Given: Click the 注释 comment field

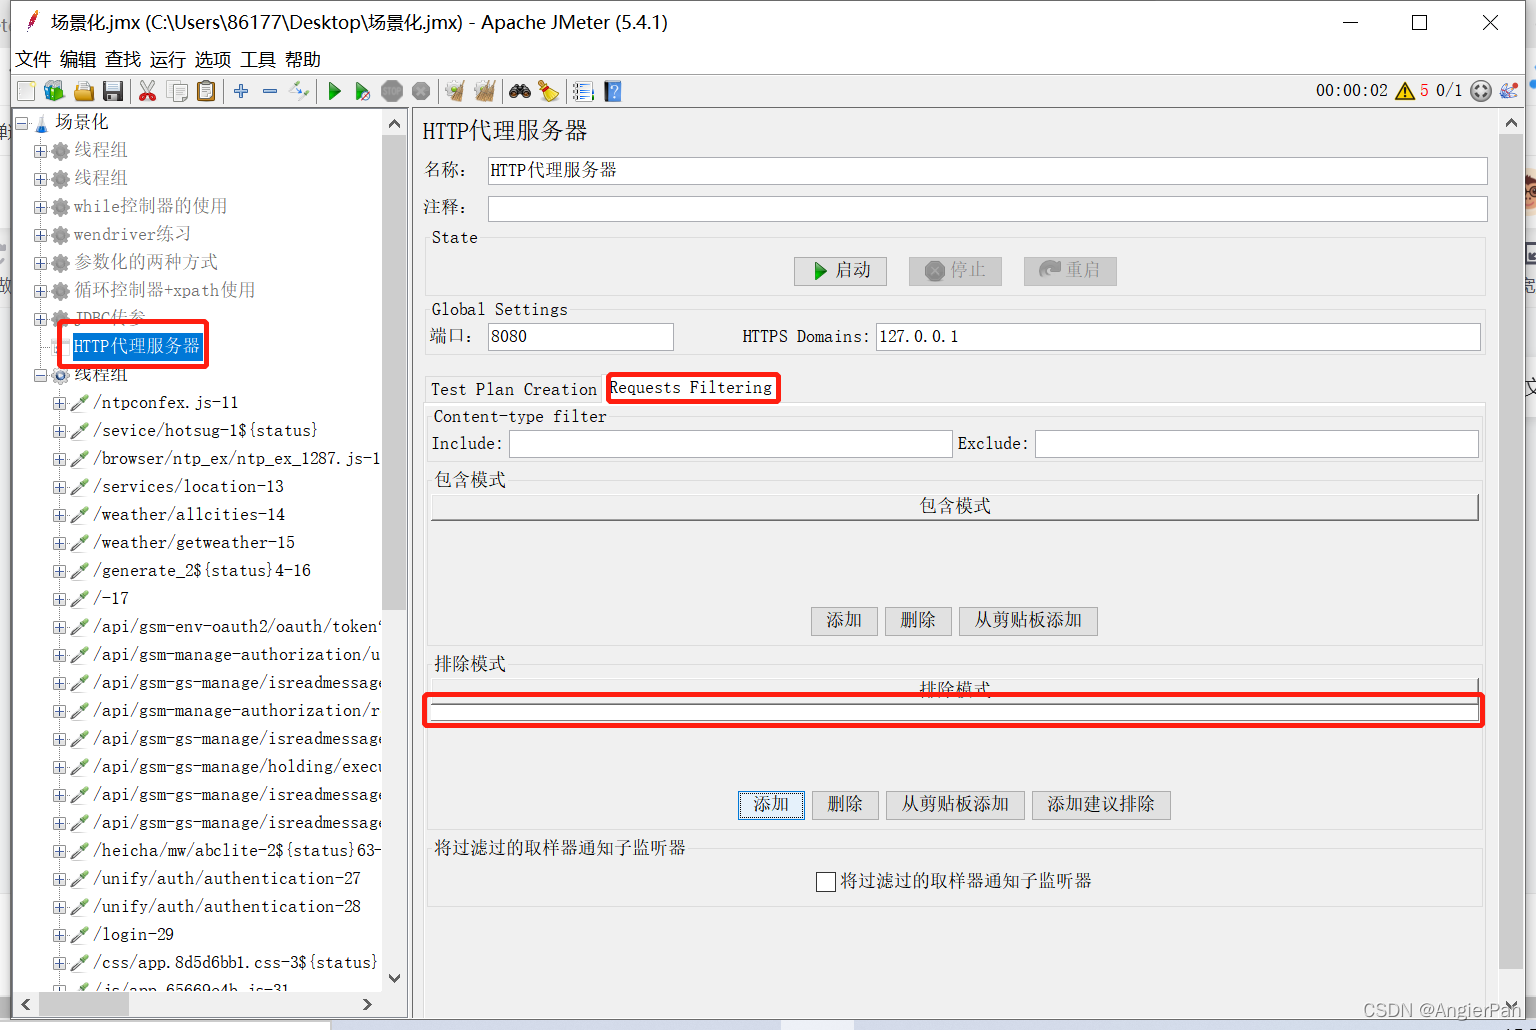Looking at the screenshot, I should pyautogui.click(x=987, y=208).
